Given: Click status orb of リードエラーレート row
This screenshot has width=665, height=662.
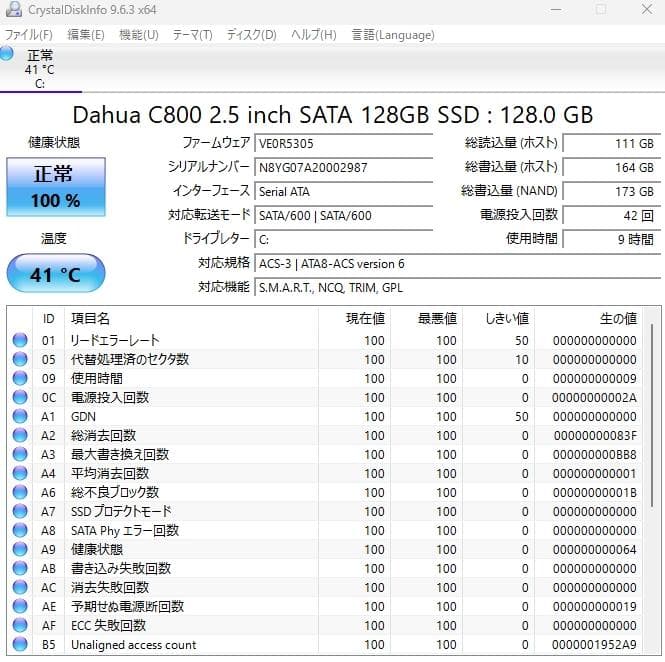Looking at the screenshot, I should pyautogui.click(x=20, y=340).
